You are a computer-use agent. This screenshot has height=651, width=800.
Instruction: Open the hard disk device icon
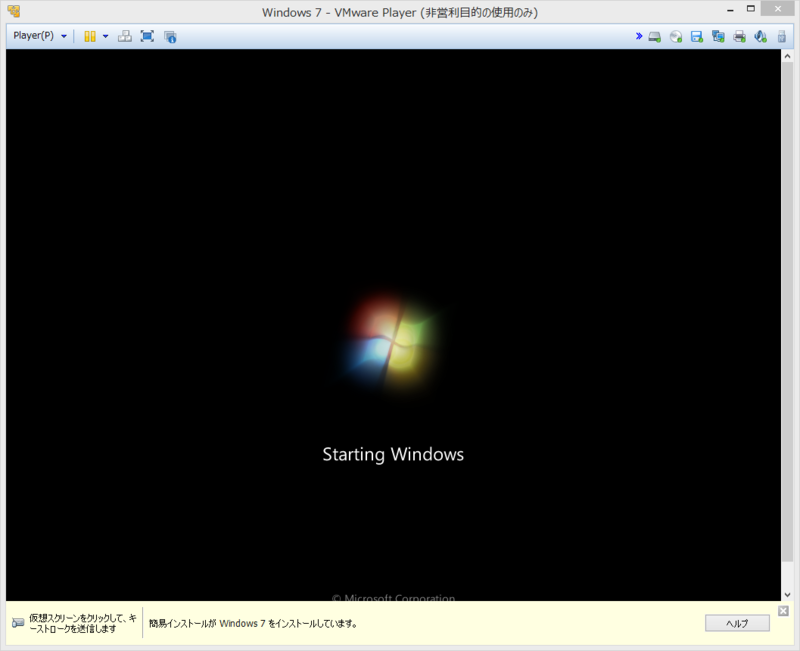655,36
